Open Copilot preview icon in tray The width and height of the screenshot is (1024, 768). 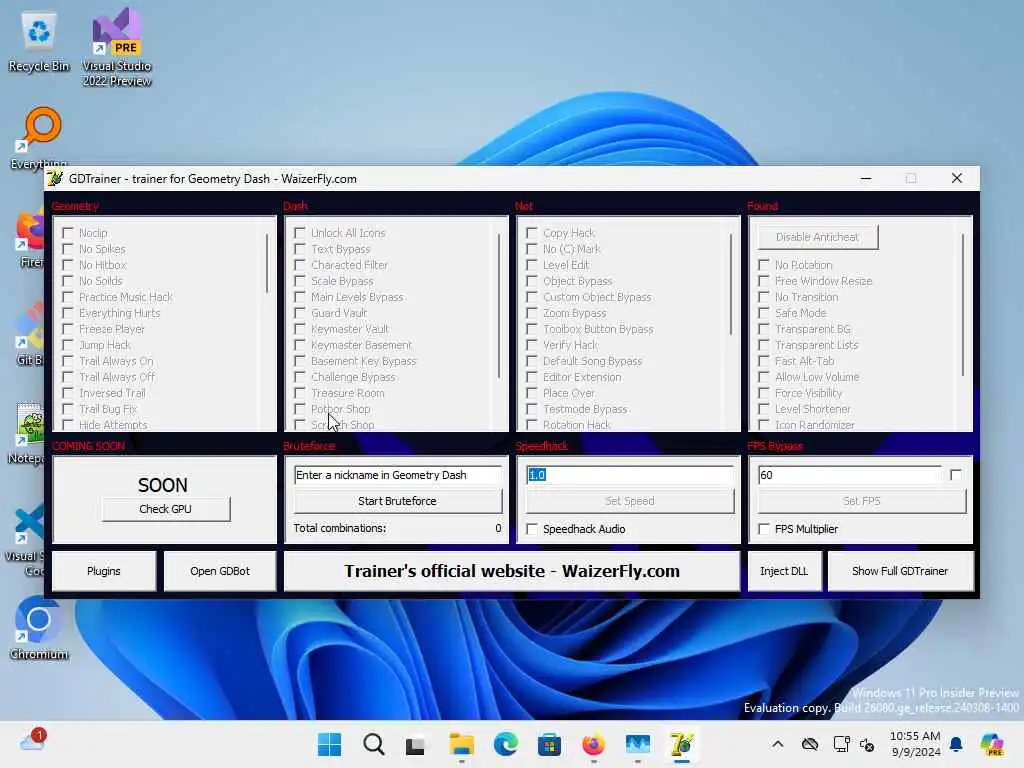(x=992, y=744)
